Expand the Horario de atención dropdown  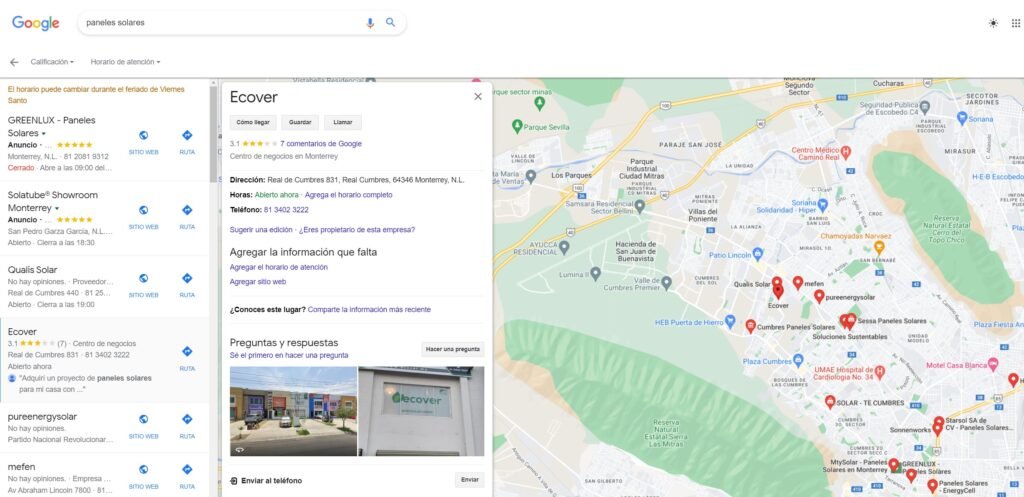click(125, 62)
